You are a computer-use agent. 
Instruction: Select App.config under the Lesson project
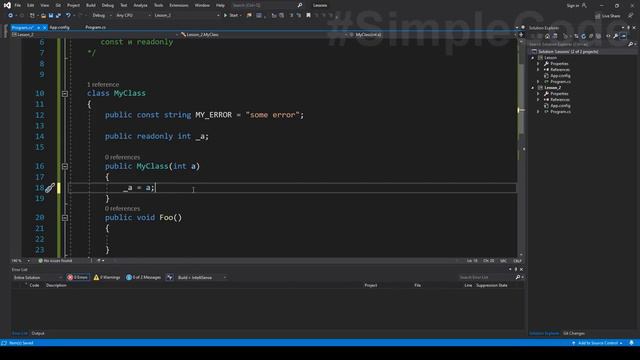[x=560, y=76]
